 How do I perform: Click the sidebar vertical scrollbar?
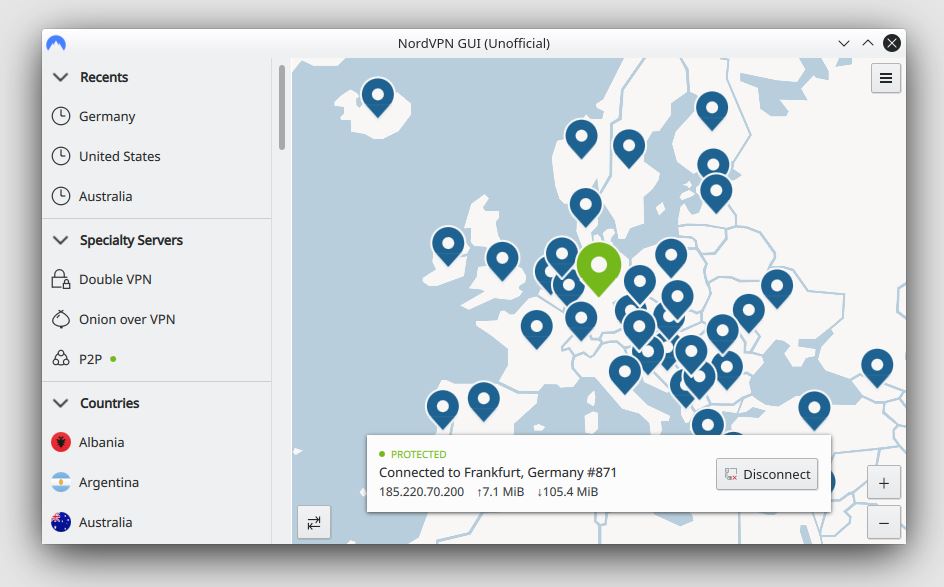[282, 107]
